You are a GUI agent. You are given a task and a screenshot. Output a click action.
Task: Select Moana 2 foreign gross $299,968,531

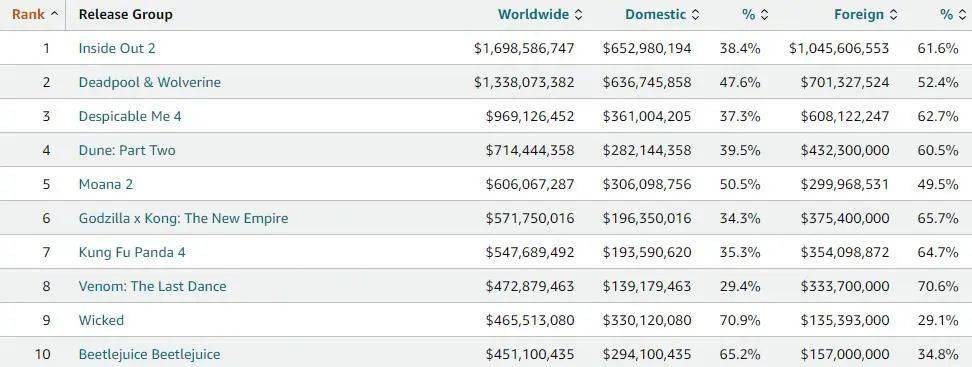pos(844,184)
